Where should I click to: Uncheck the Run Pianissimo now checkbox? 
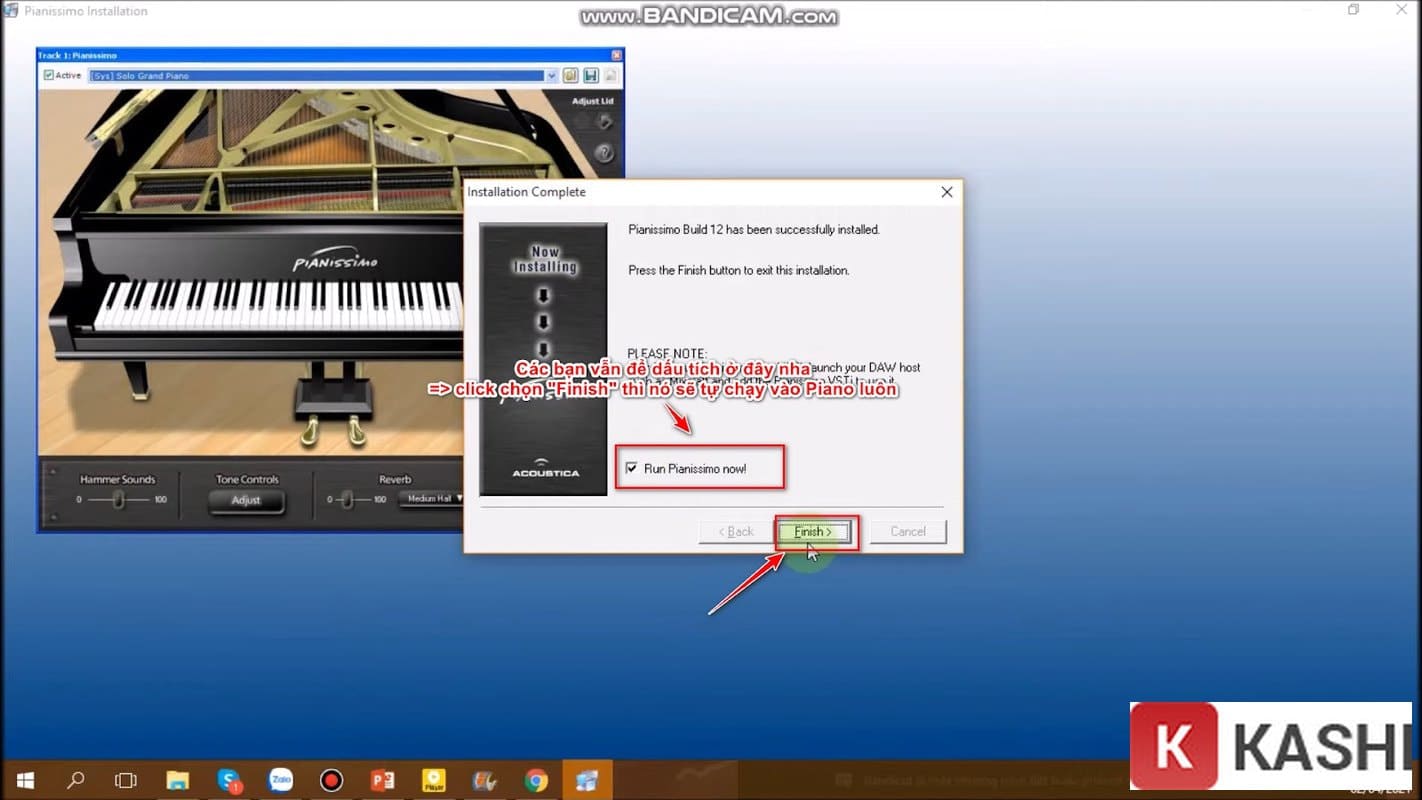click(631, 468)
